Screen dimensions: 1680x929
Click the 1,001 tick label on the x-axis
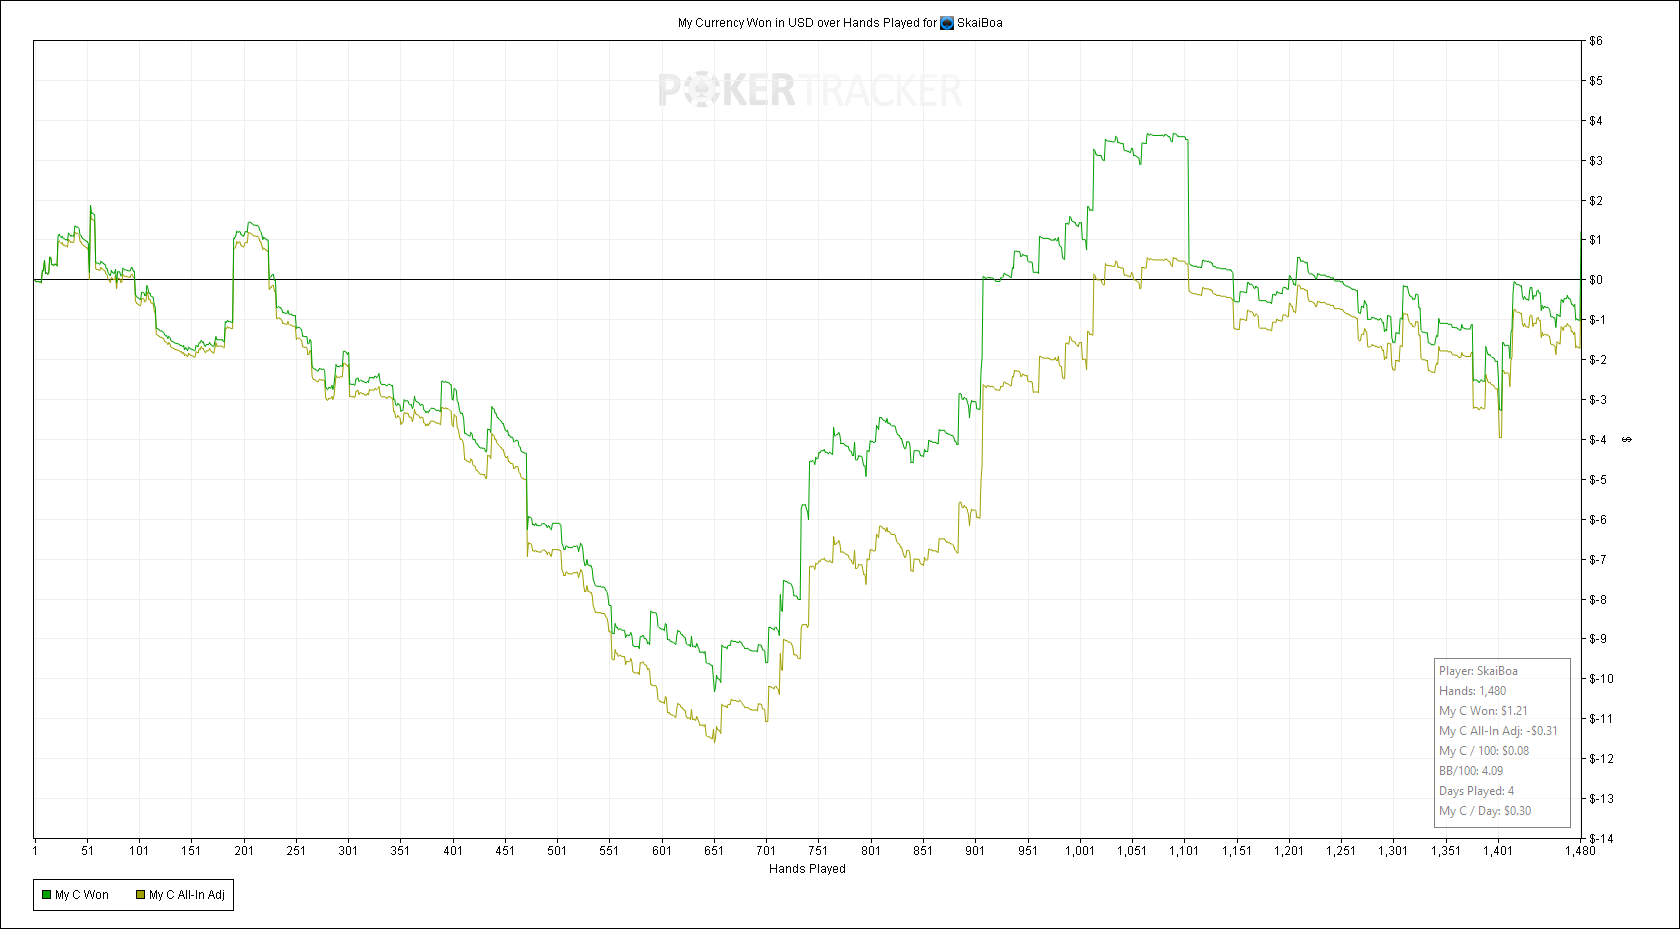(1080, 851)
